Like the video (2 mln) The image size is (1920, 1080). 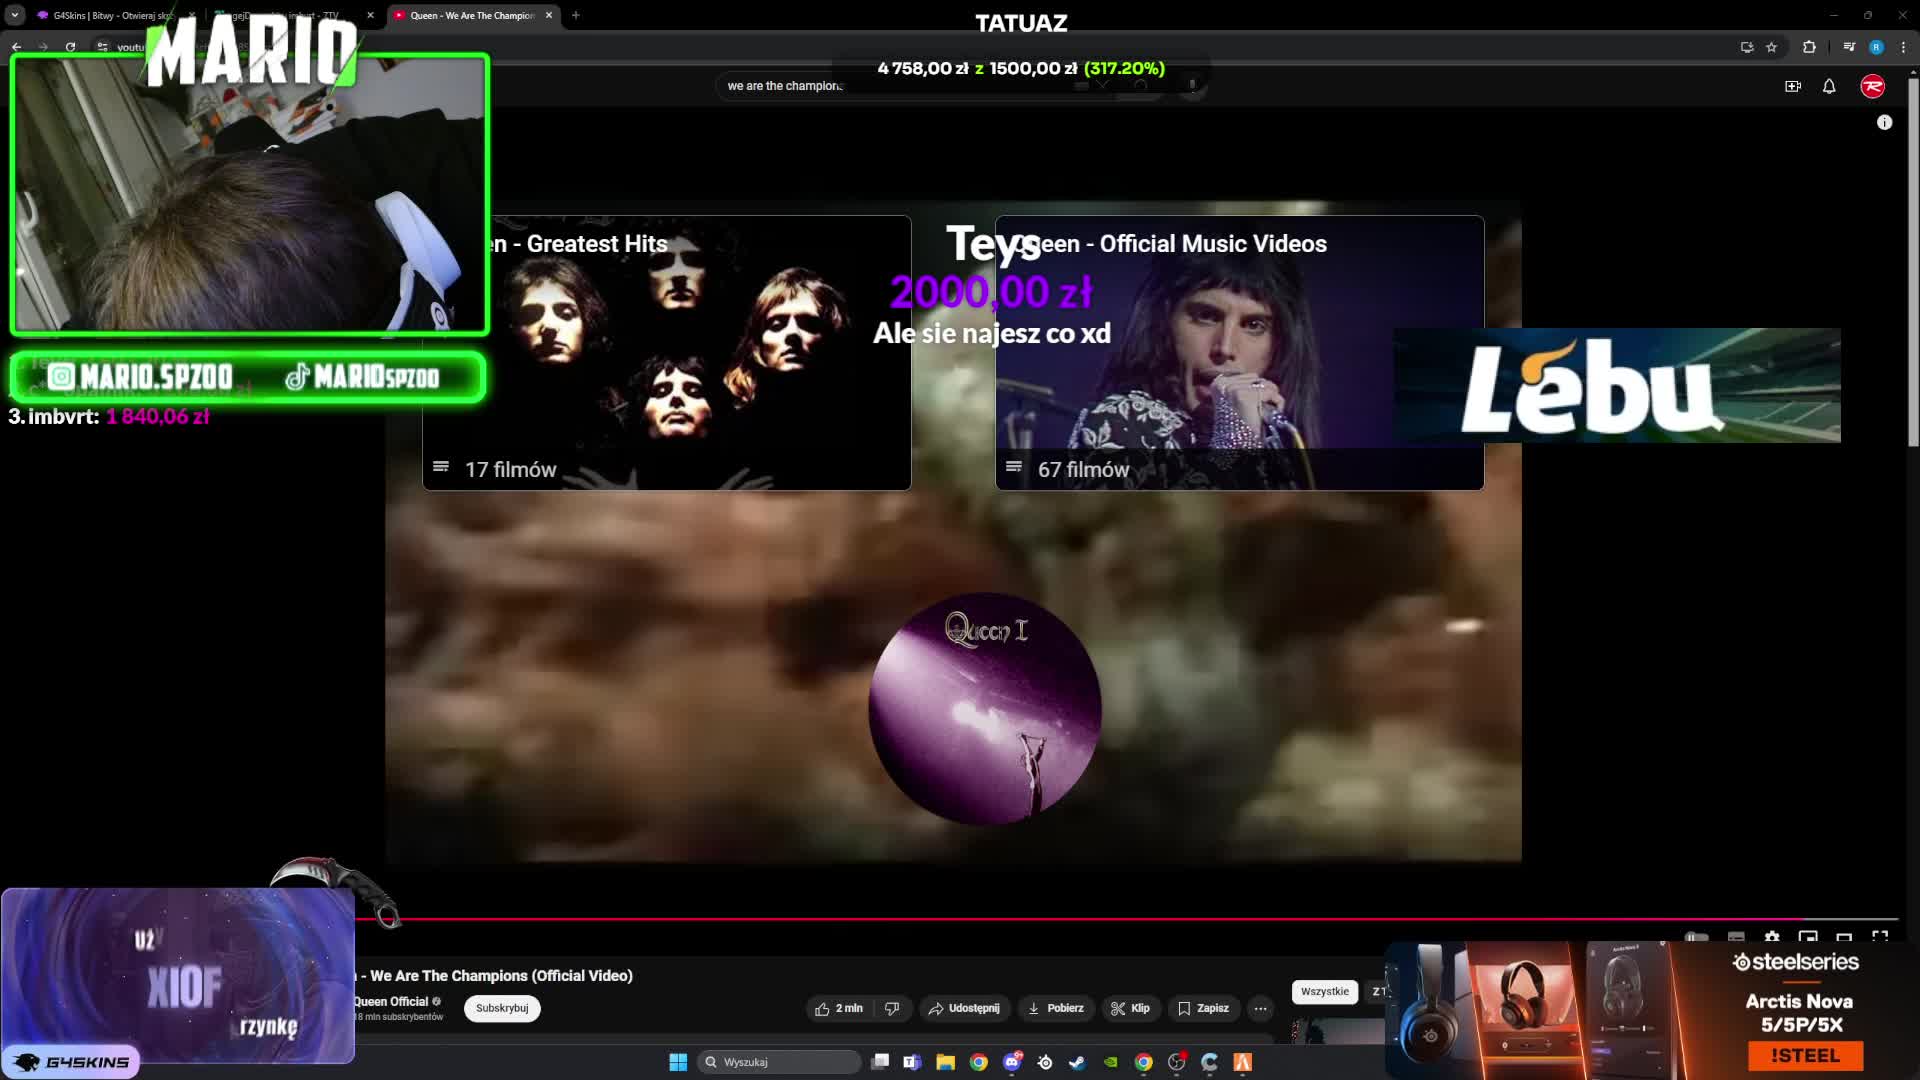coord(839,1008)
